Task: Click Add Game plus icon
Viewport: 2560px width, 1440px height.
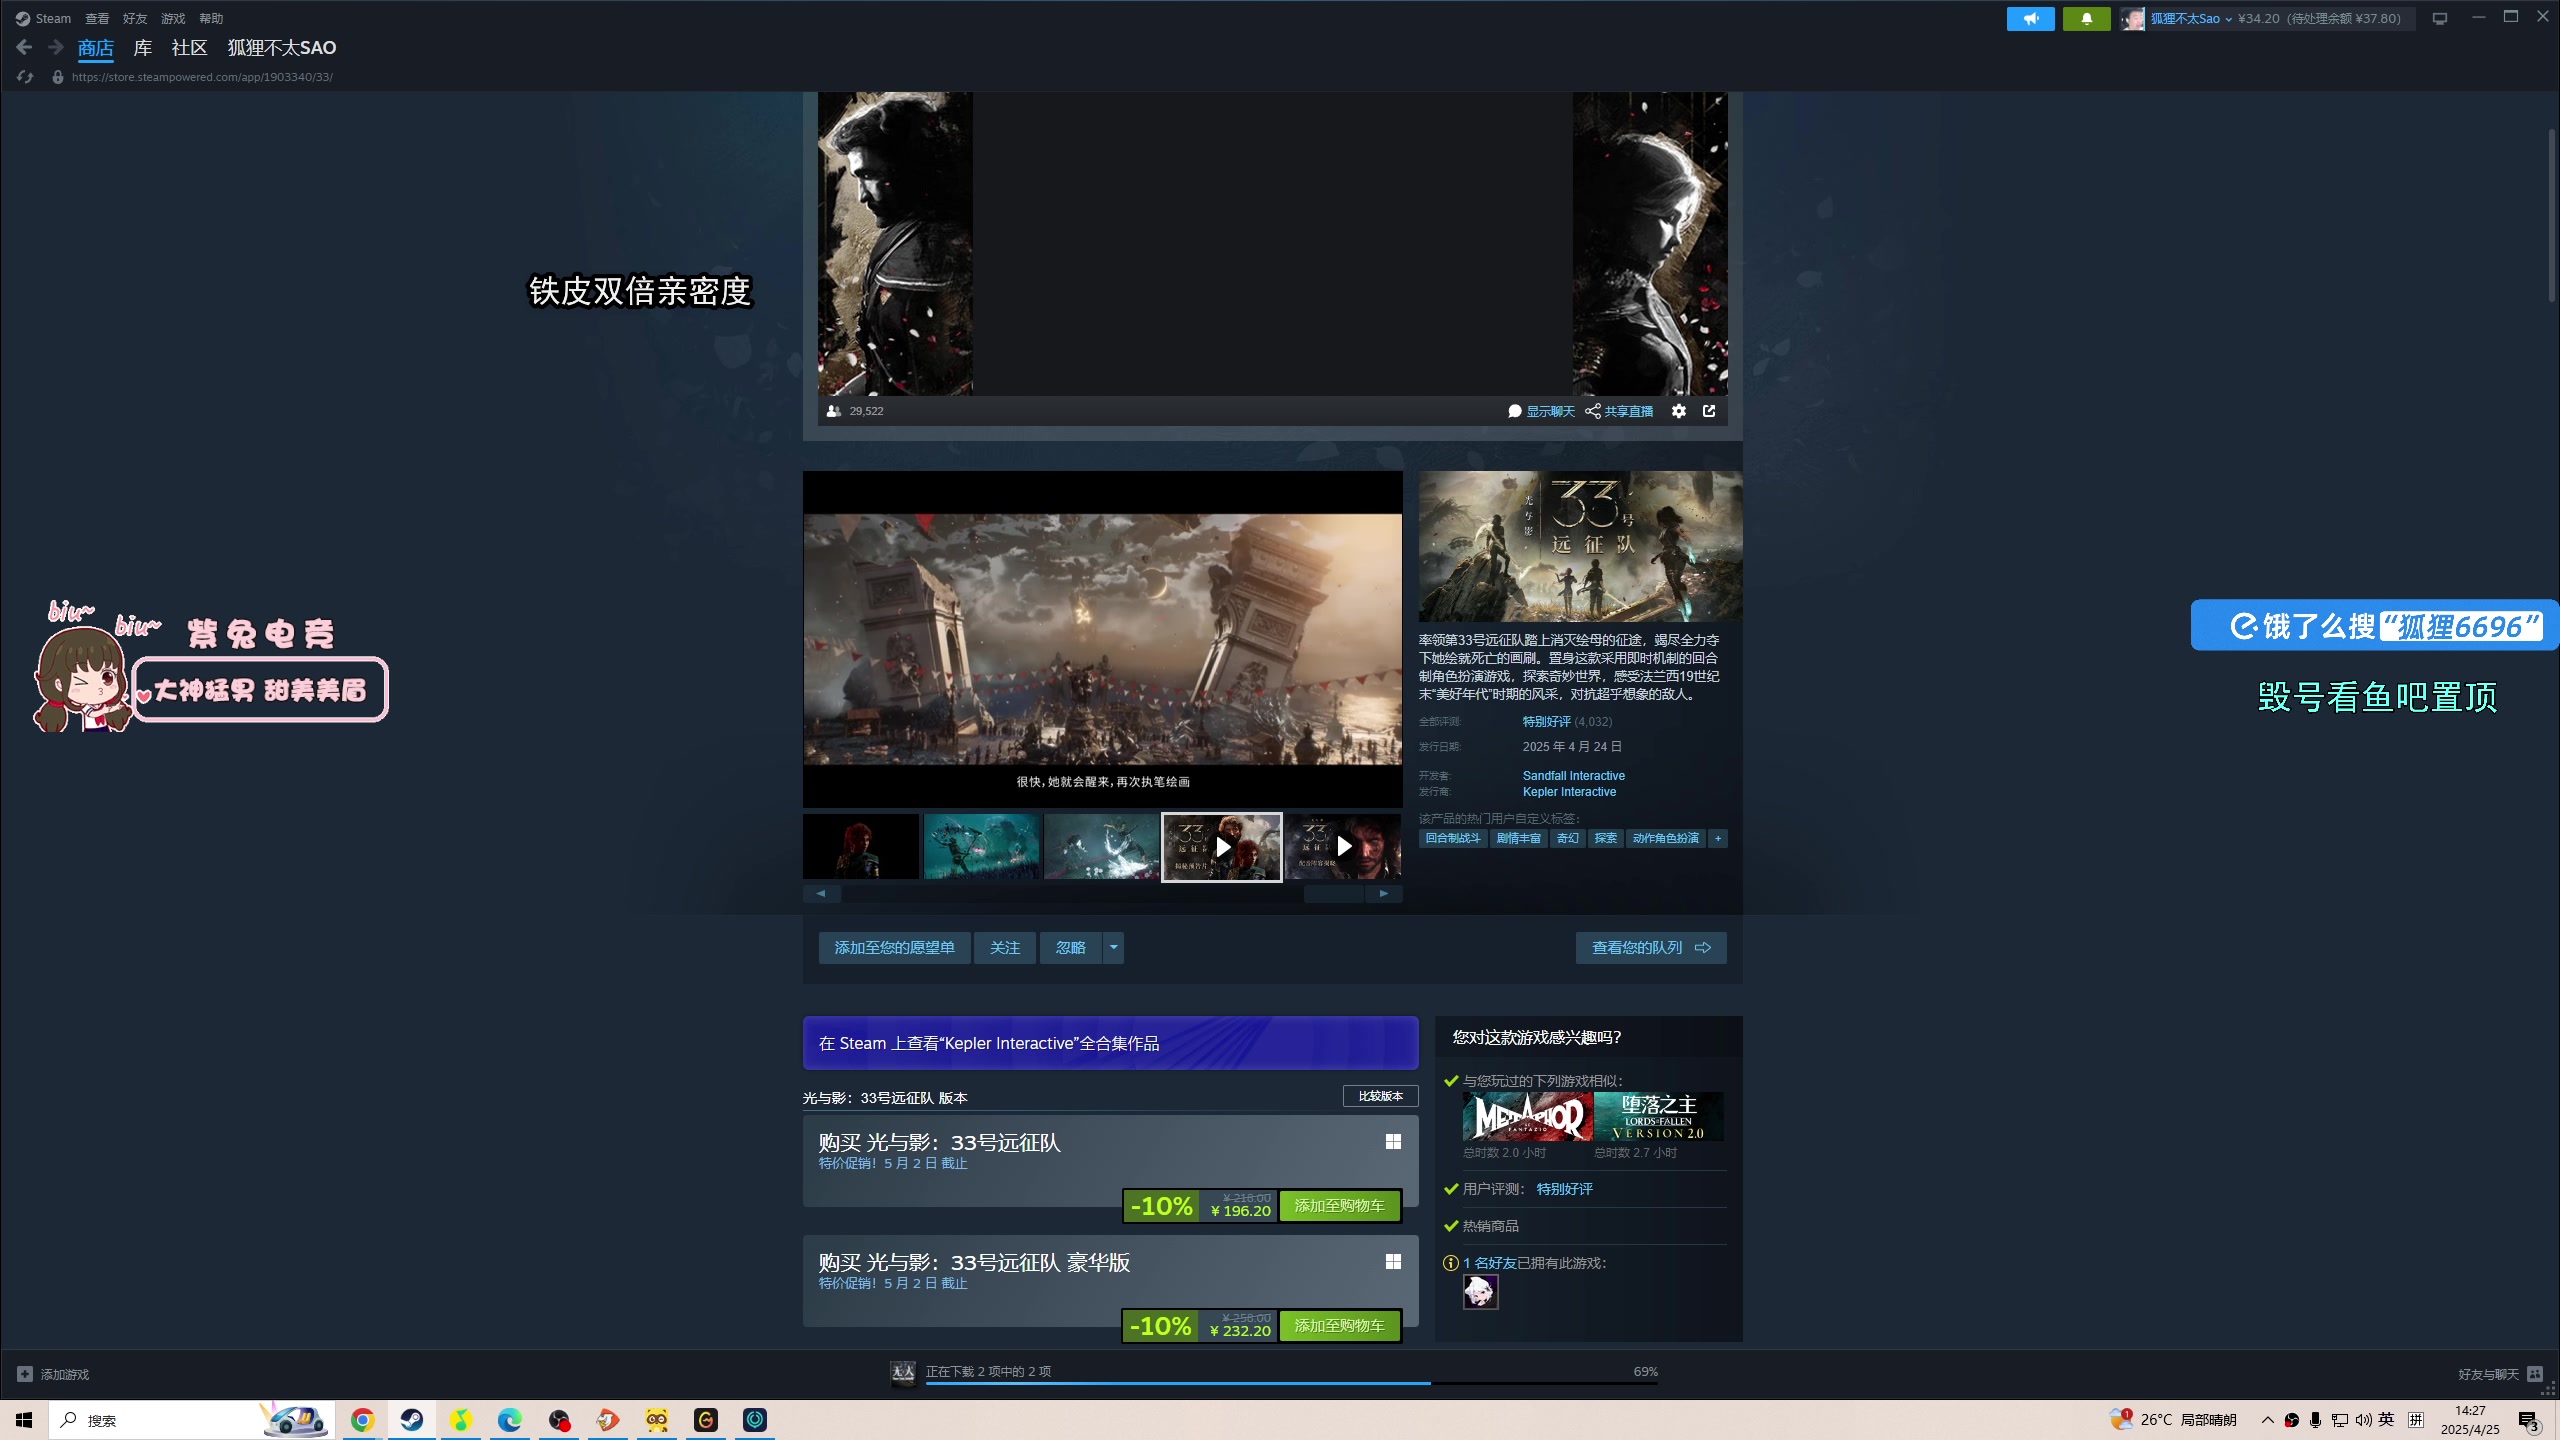Action: coord(25,1374)
